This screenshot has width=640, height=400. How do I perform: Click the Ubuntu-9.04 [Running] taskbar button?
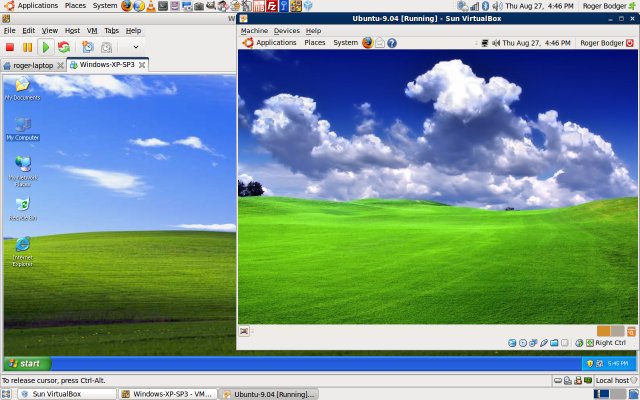point(268,394)
